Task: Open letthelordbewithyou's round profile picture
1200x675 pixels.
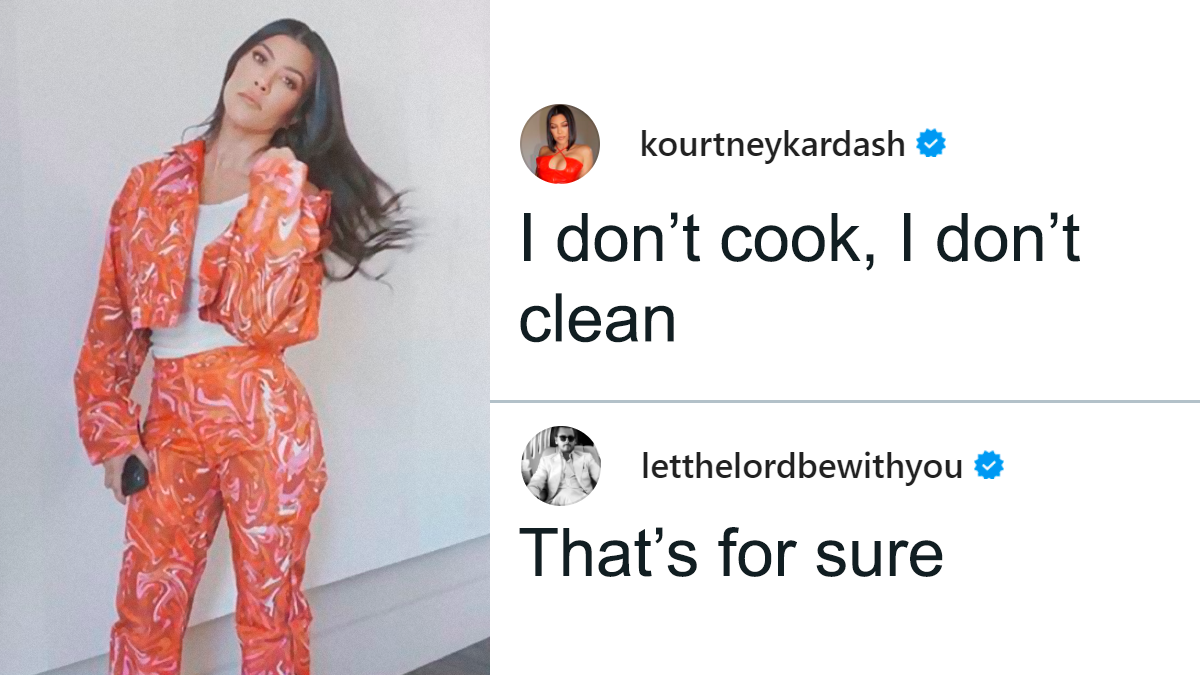Action: (559, 465)
